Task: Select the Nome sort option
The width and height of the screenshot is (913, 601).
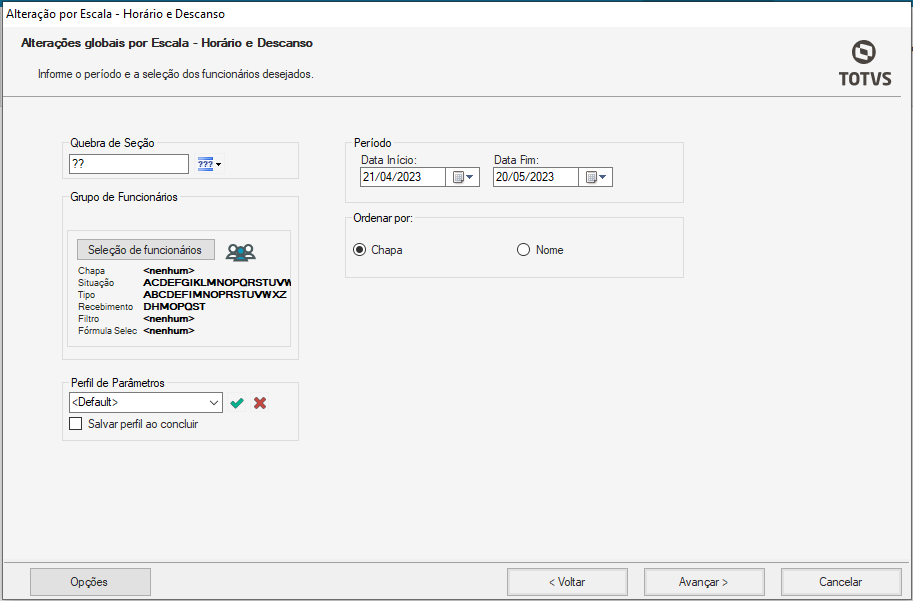Action: click(x=523, y=250)
